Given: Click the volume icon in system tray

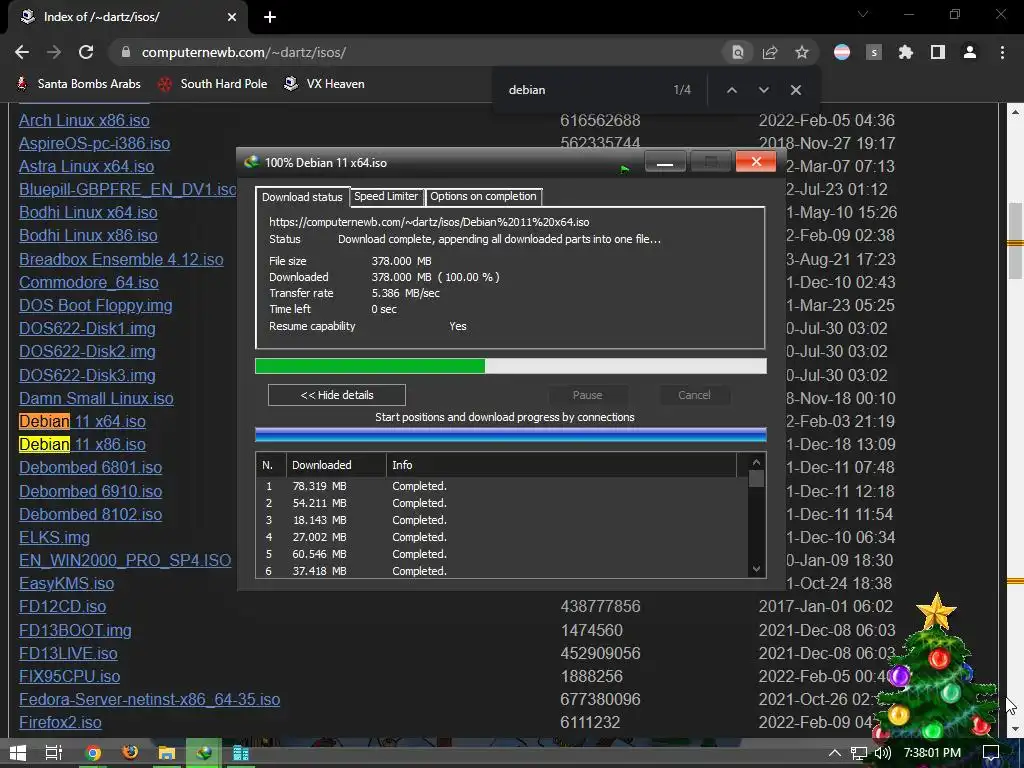Looking at the screenshot, I should [x=882, y=753].
